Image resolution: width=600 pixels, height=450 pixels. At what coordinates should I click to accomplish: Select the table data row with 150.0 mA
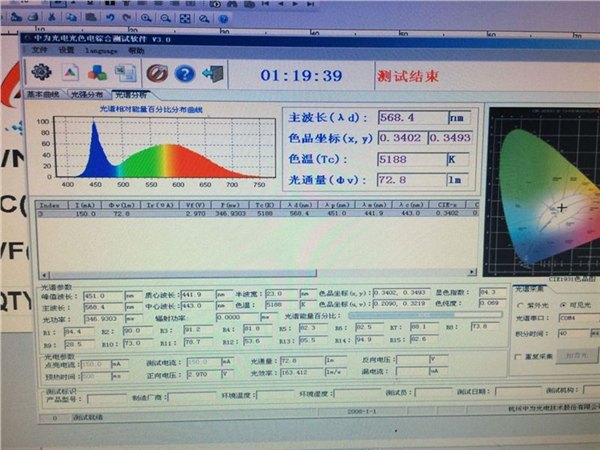click(x=257, y=214)
